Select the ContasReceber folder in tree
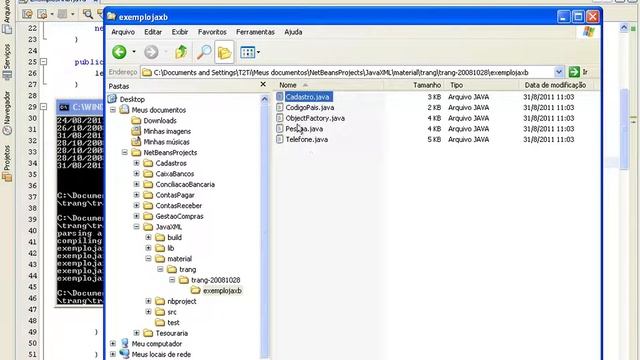Image resolution: width=640 pixels, height=360 pixels. click(178, 205)
